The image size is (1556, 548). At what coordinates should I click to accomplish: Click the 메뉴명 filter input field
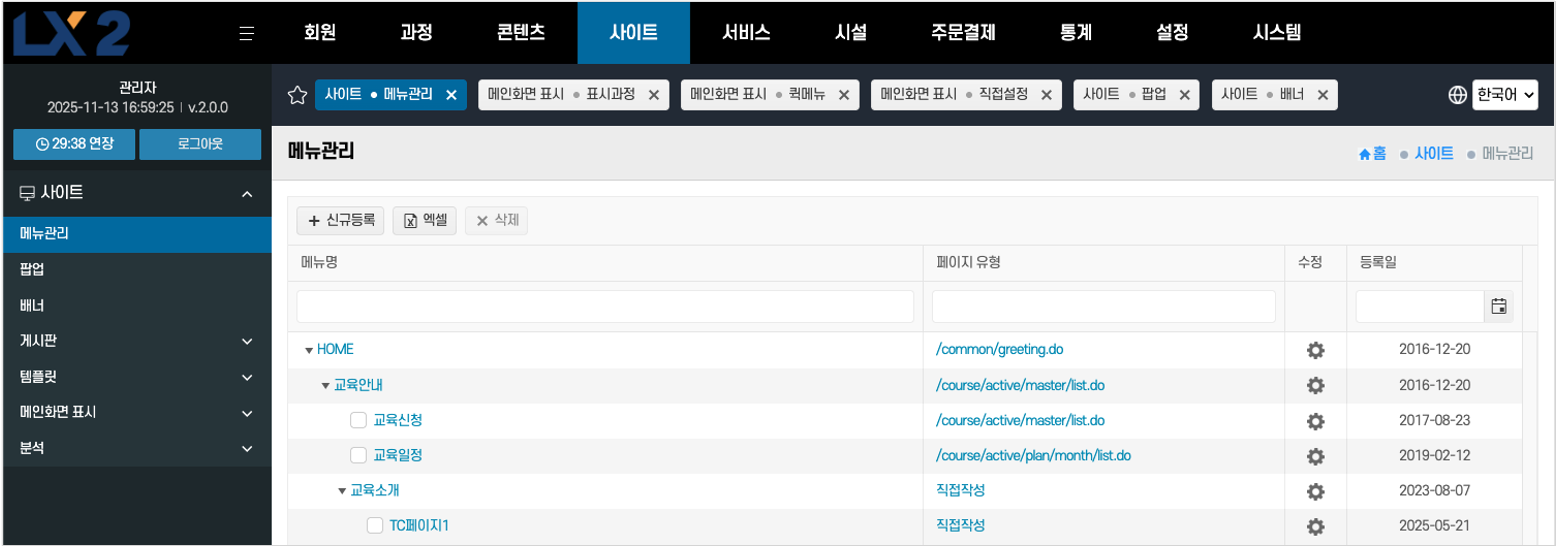605,307
